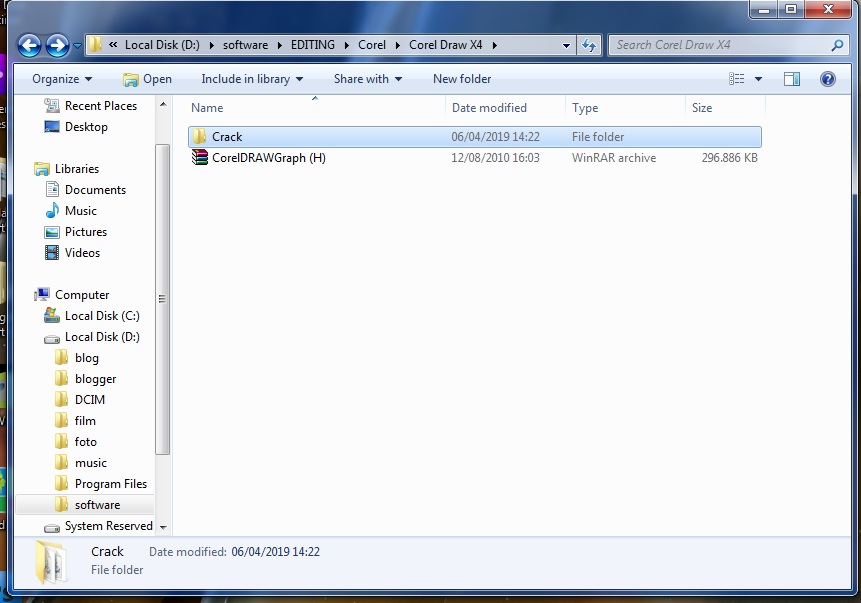Open the Share with menu
The width and height of the screenshot is (861, 603).
coord(368,79)
